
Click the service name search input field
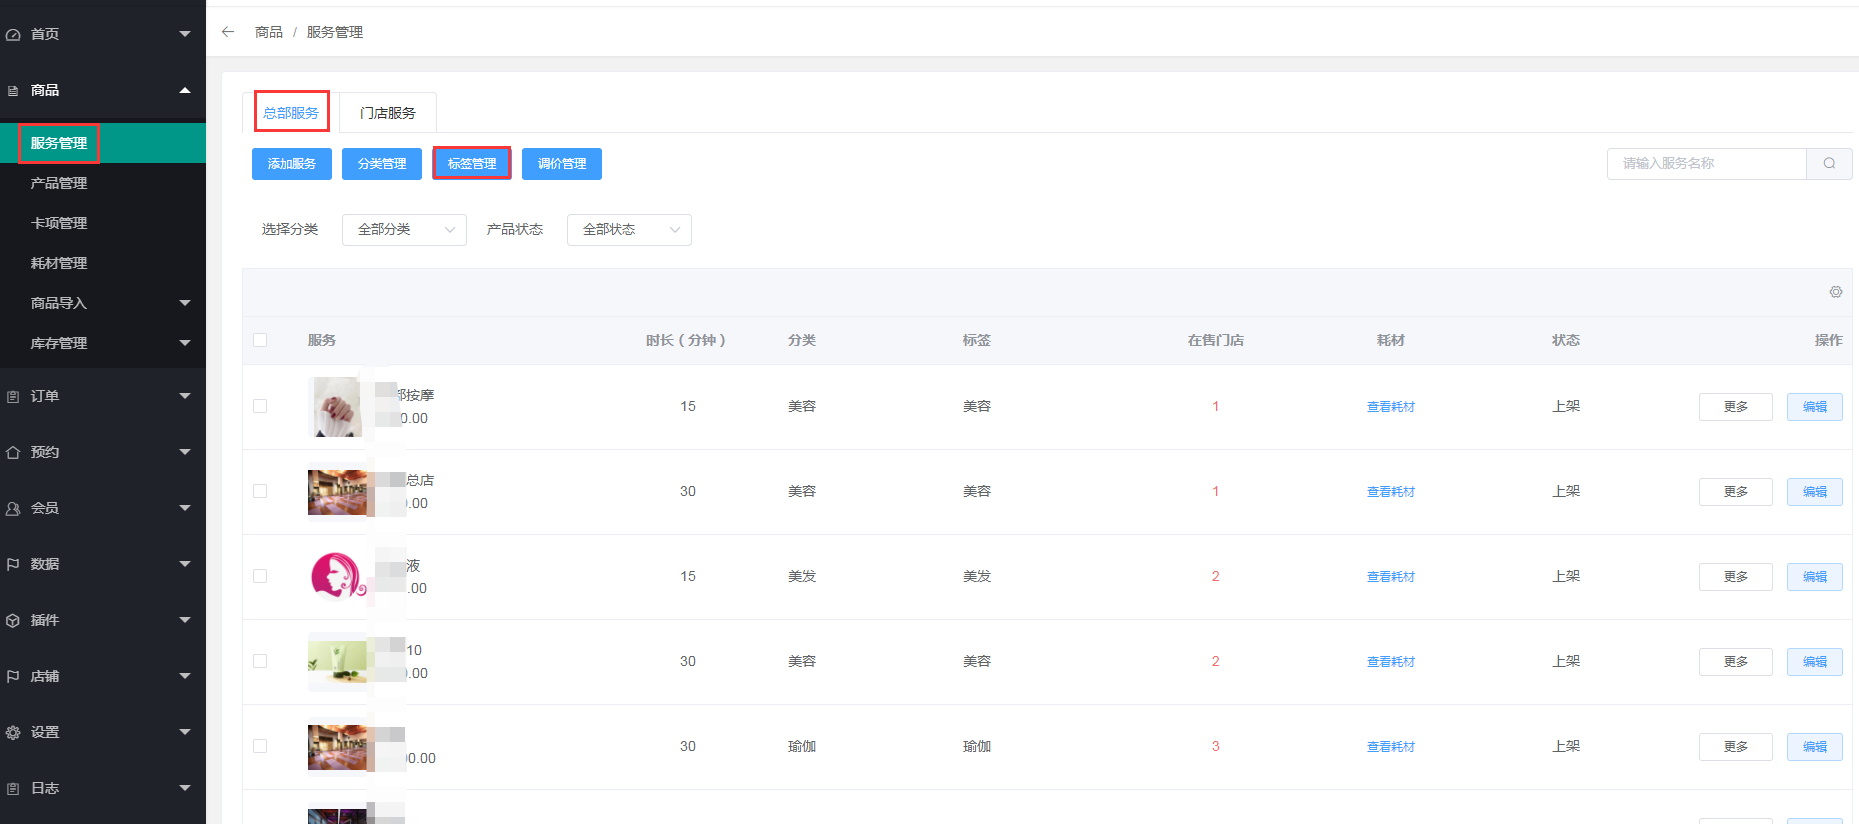click(x=1706, y=164)
